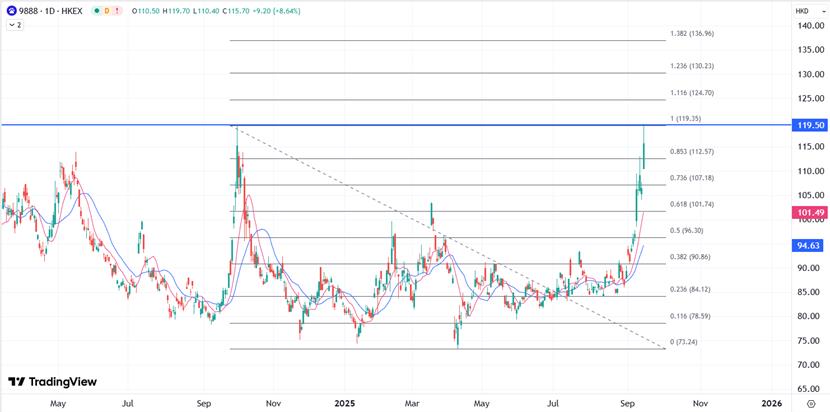Click the blue 94.63 moving average label

(808, 245)
